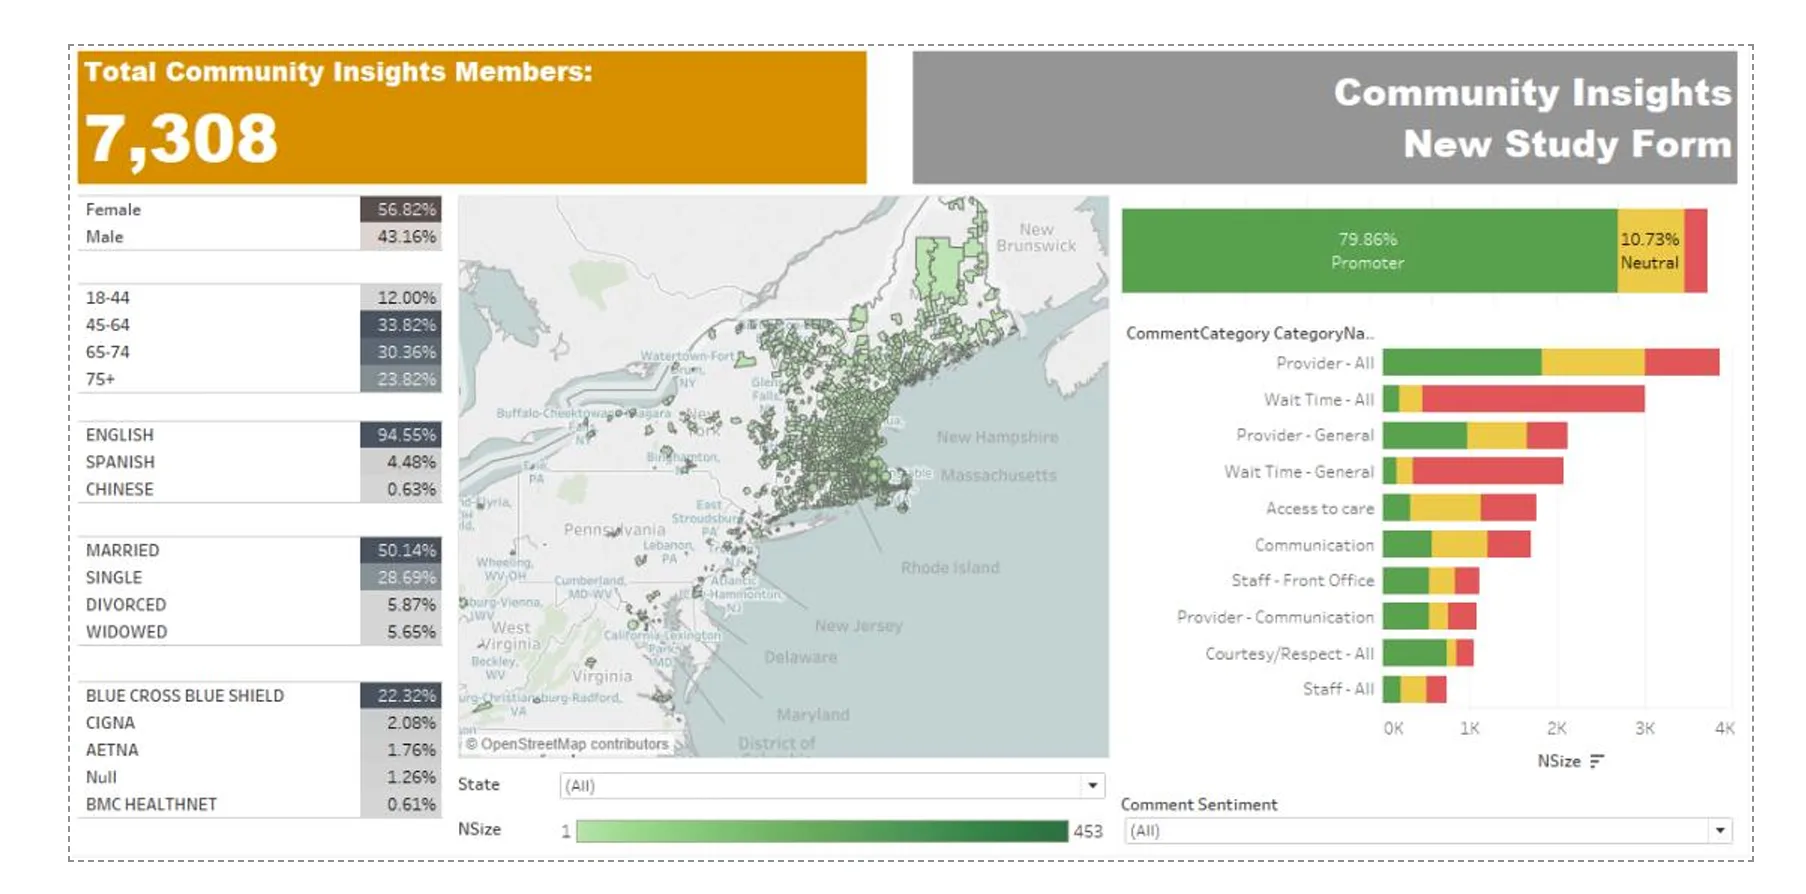Open the State filter dropdown
This screenshot has width=1806, height=894.
coord(1092,785)
